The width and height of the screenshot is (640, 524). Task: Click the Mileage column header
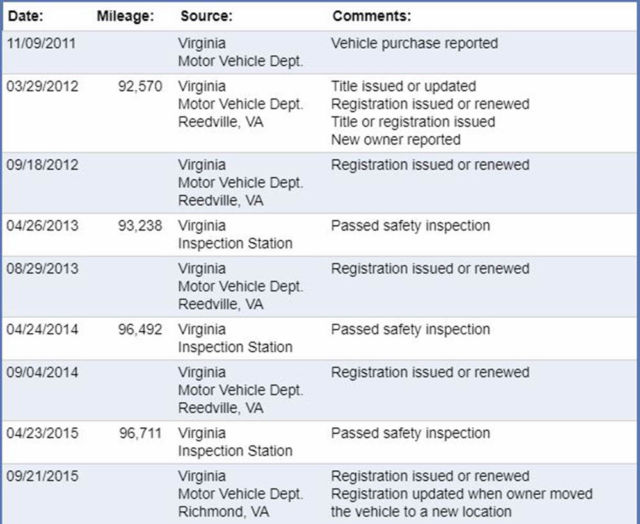(125, 17)
